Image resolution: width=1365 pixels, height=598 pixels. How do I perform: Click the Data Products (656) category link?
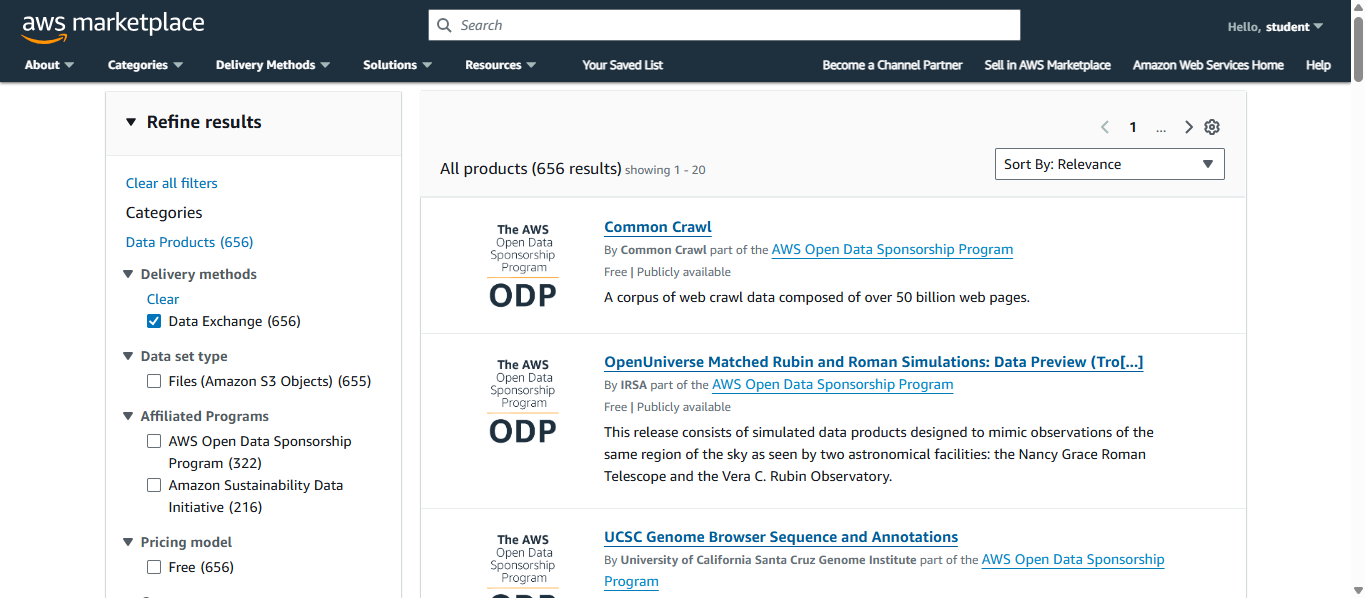click(190, 242)
